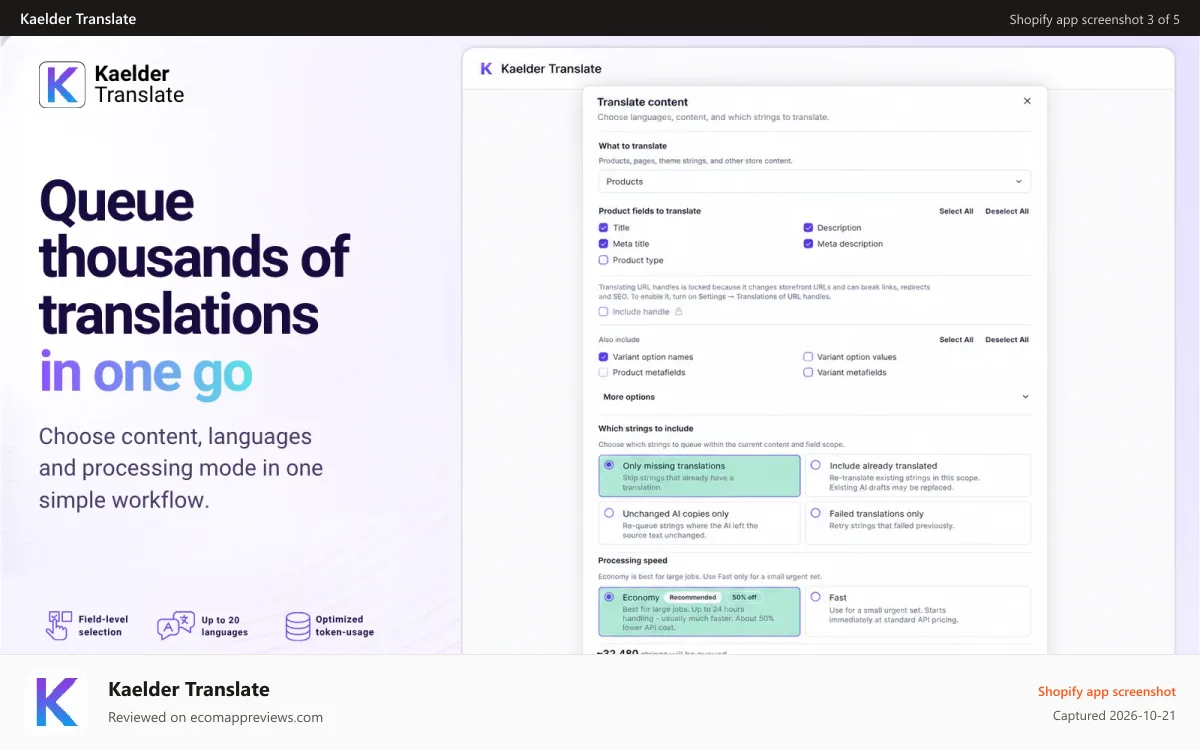Click the 'in one go' gradient headline text
Screen dimensions: 1200x750
[x=146, y=372]
